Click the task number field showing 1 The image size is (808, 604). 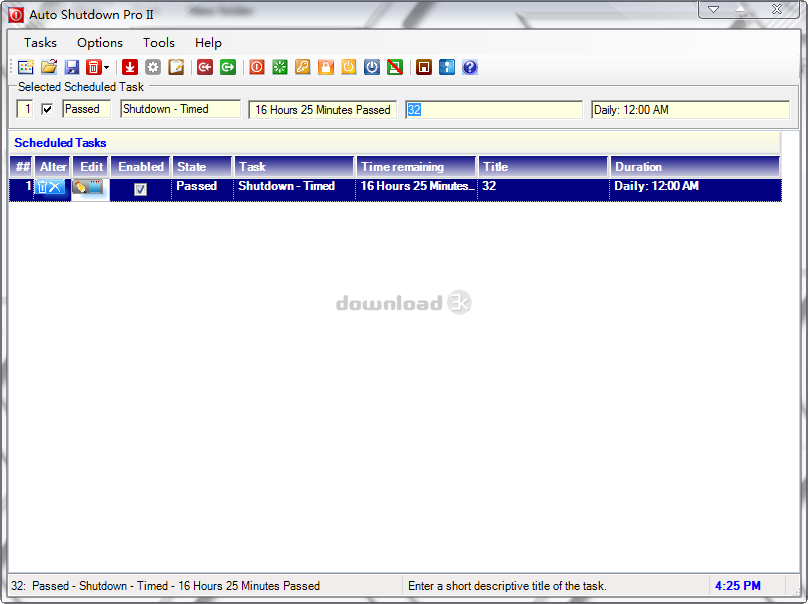click(x=25, y=109)
